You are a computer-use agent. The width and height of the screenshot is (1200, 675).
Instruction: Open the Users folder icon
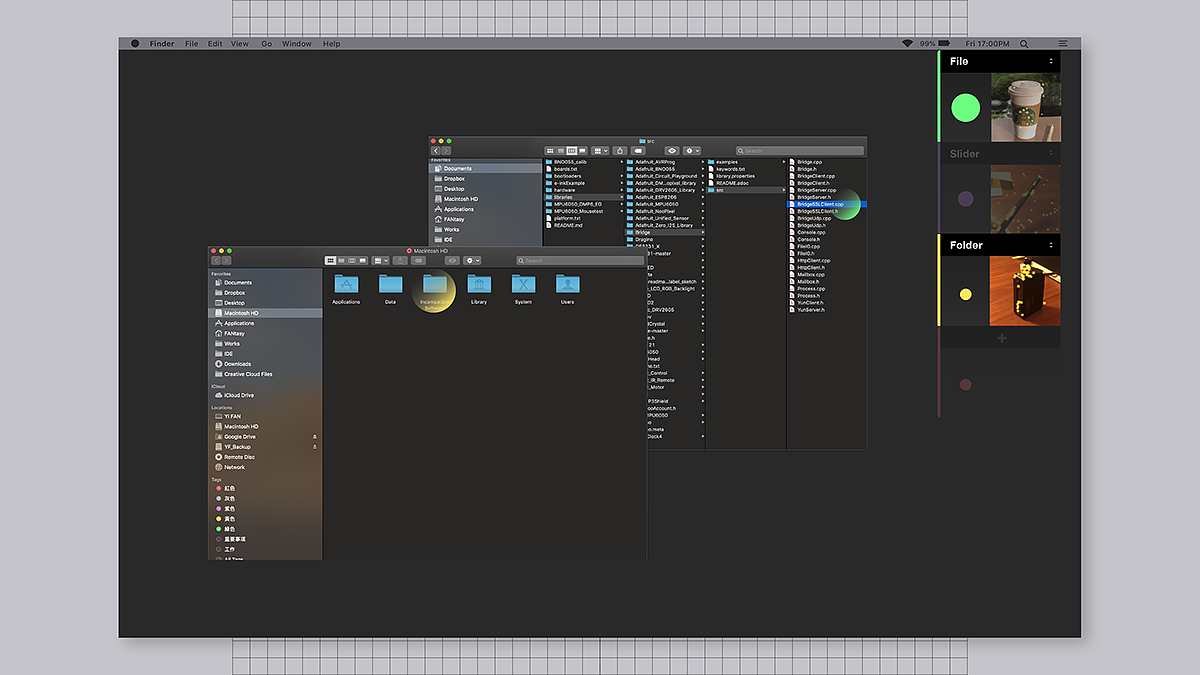click(567, 285)
